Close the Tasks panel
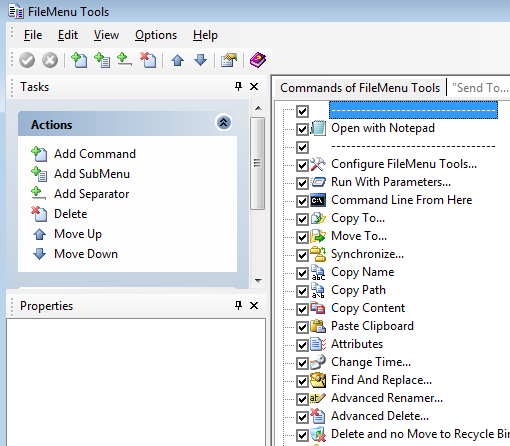 (x=254, y=87)
